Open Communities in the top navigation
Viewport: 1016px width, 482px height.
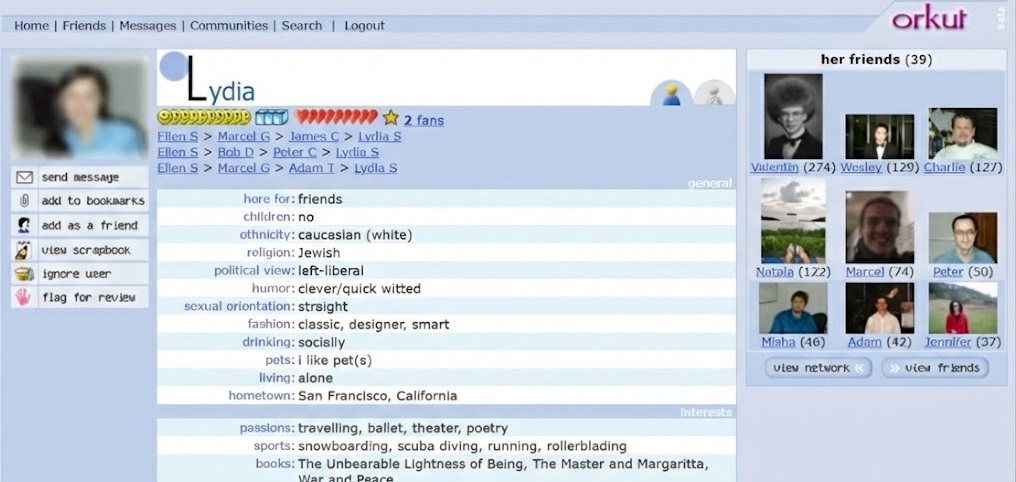tap(229, 25)
